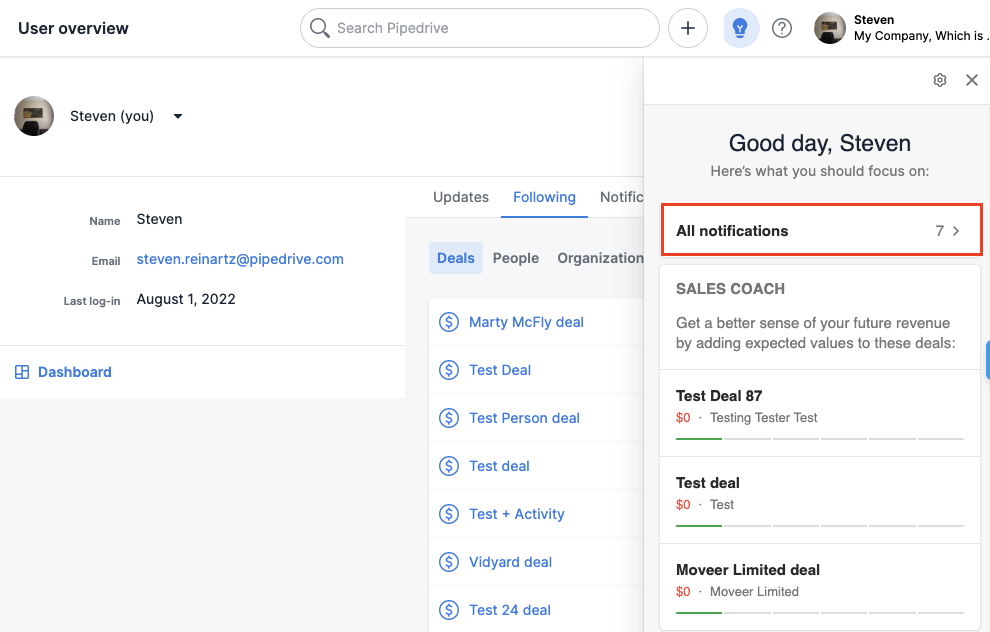Open the Sales Assistant lightbulb icon

point(740,28)
